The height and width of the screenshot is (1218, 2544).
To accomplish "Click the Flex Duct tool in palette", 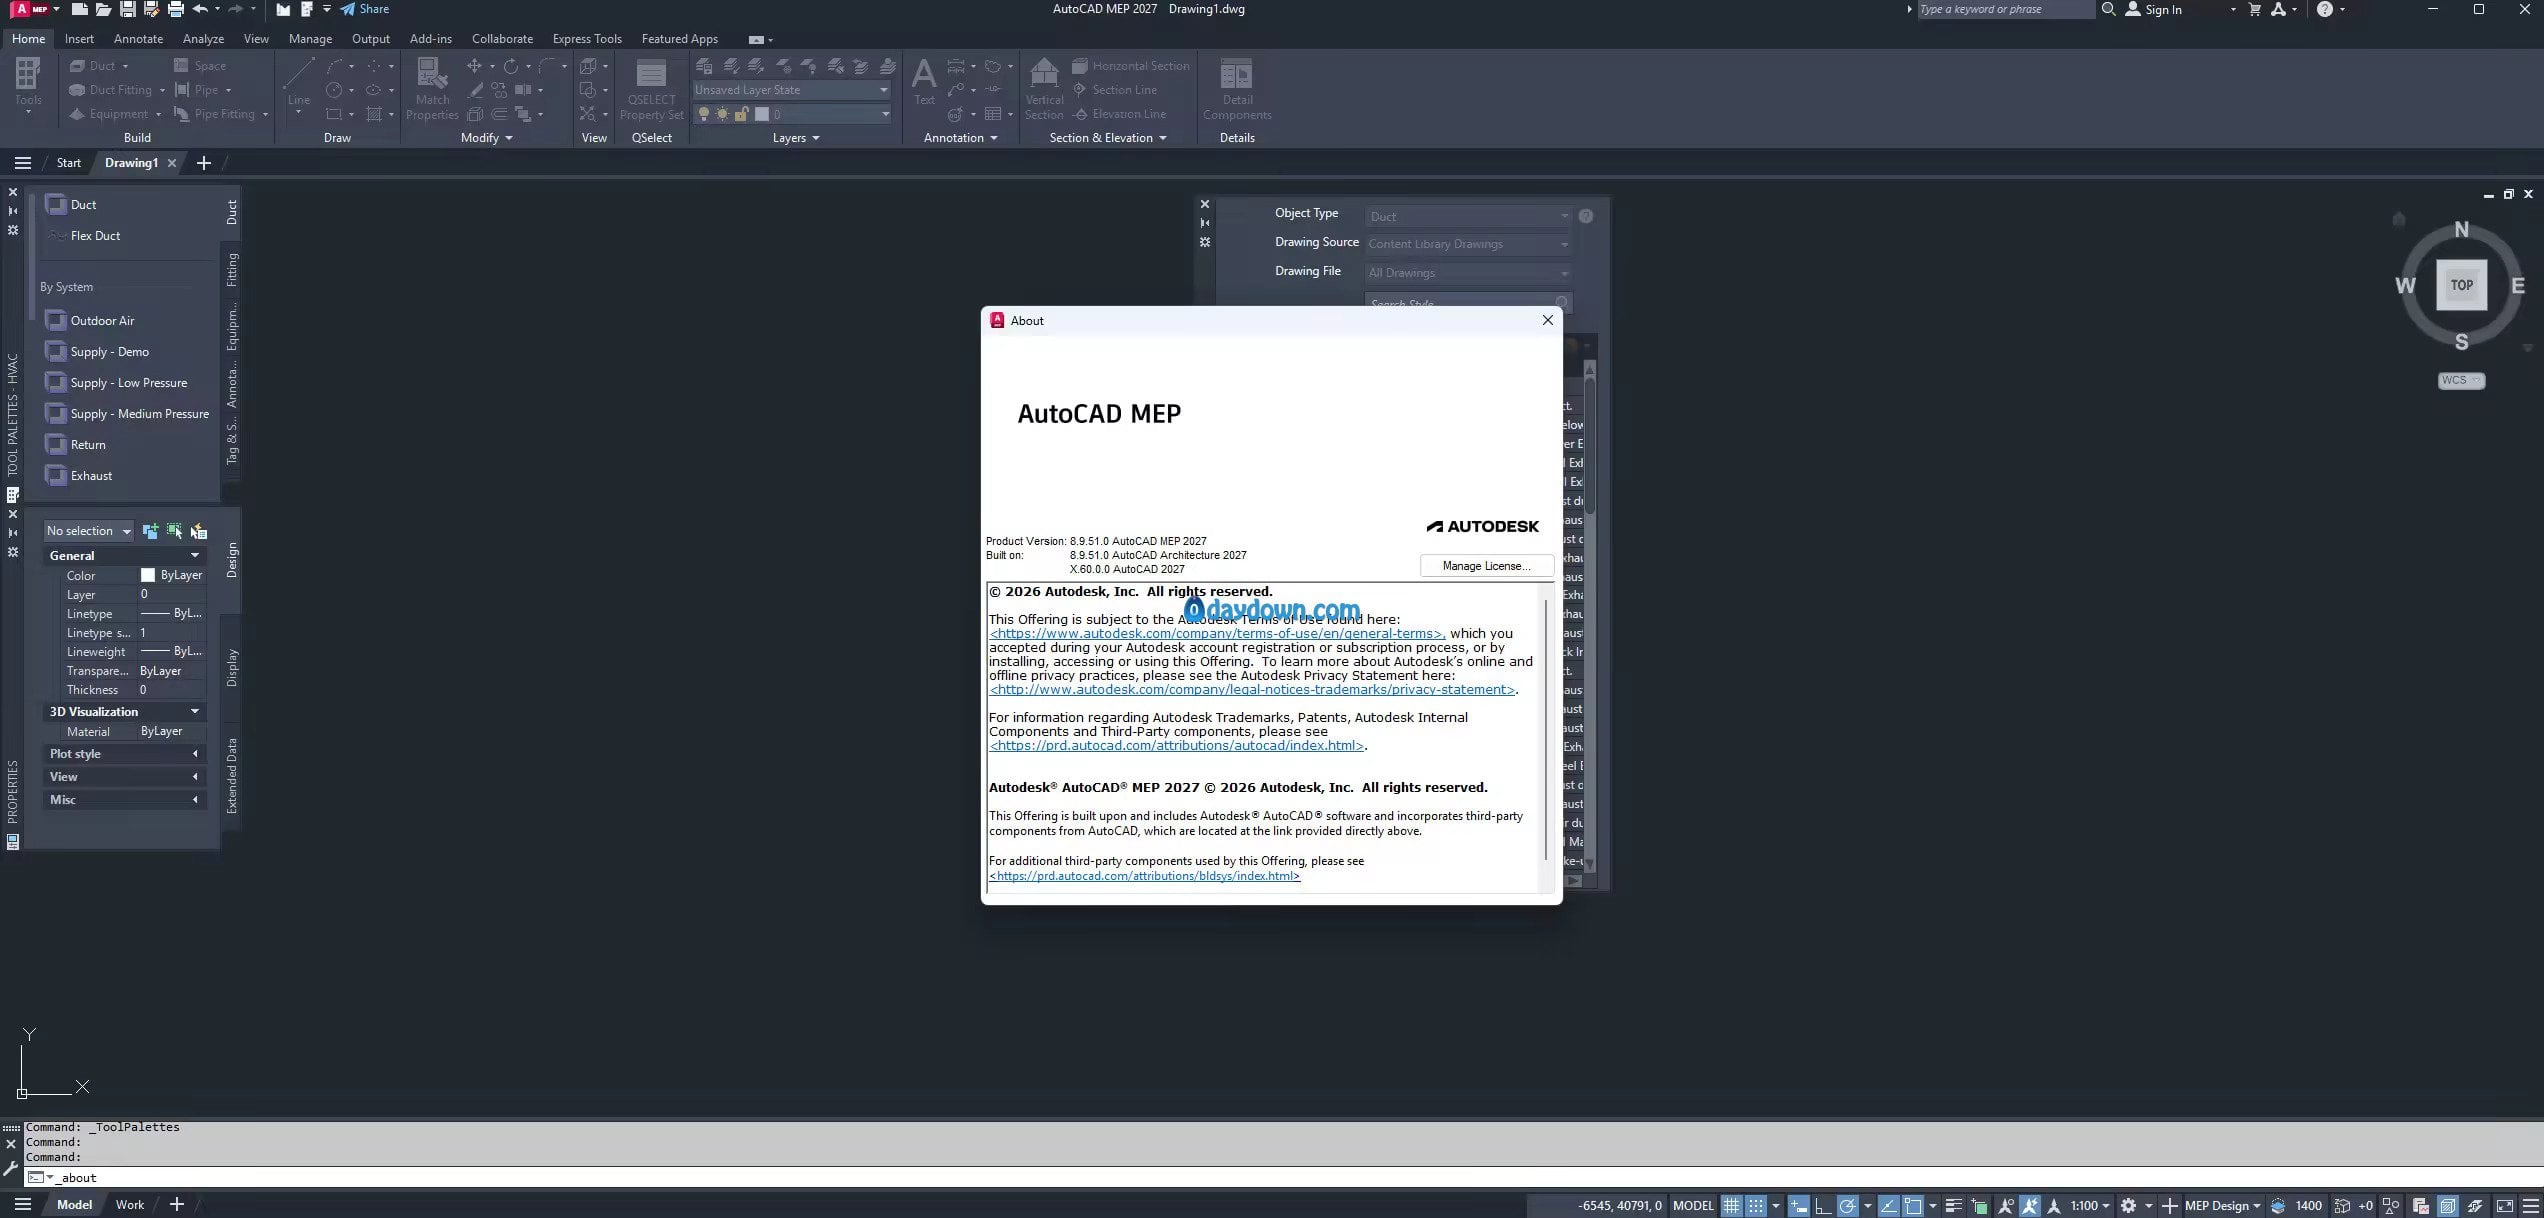I will click(x=95, y=236).
